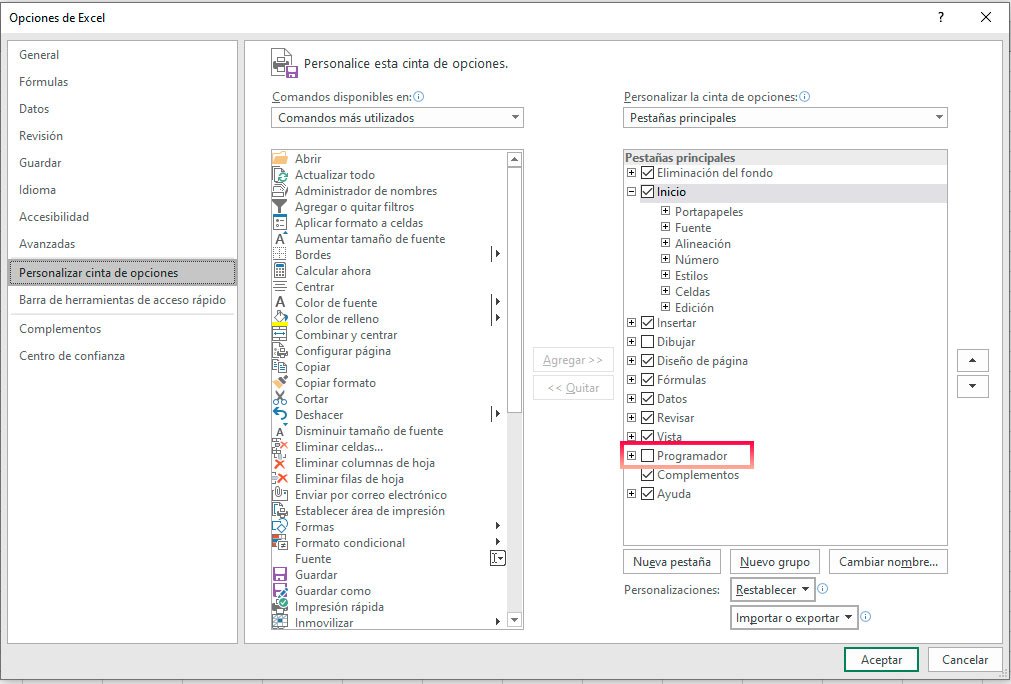Uncheck the Fórmulas tab checkbox

point(647,380)
